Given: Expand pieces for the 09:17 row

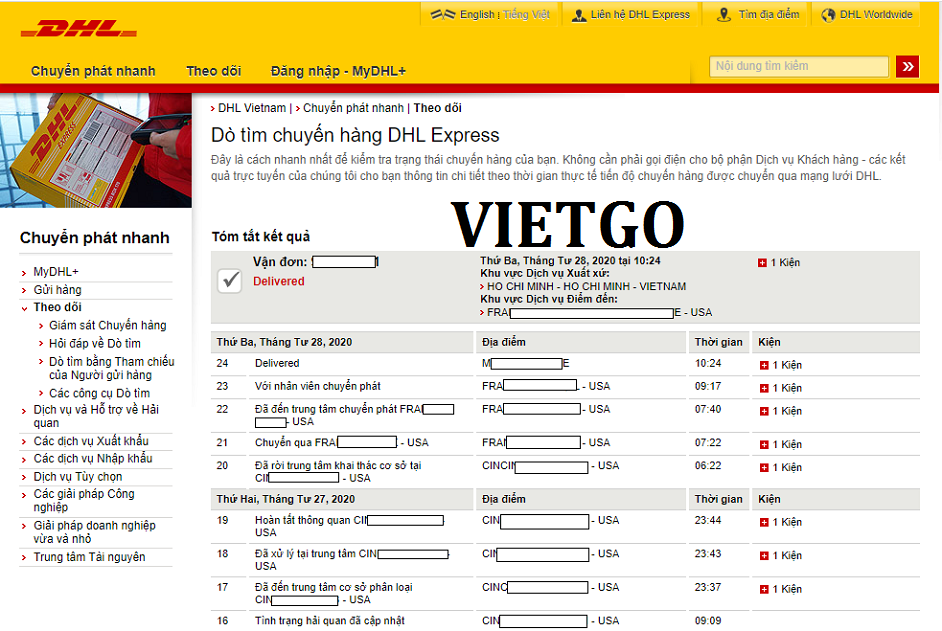Looking at the screenshot, I should [x=764, y=388].
